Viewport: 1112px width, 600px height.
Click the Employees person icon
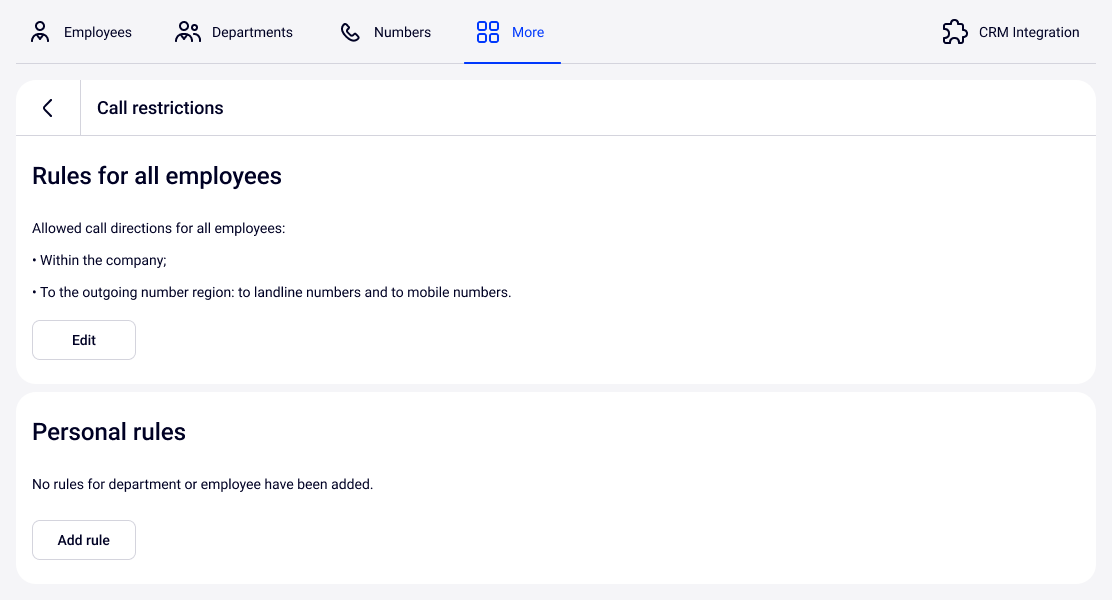pos(40,32)
